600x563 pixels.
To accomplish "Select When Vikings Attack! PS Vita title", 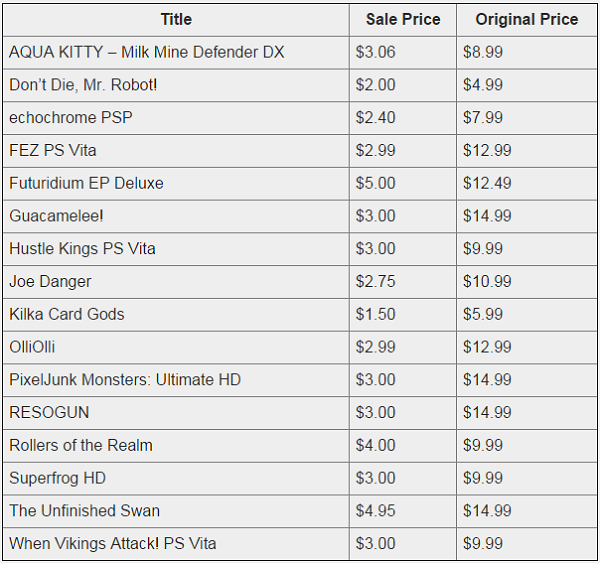I will pyautogui.click(x=113, y=543).
